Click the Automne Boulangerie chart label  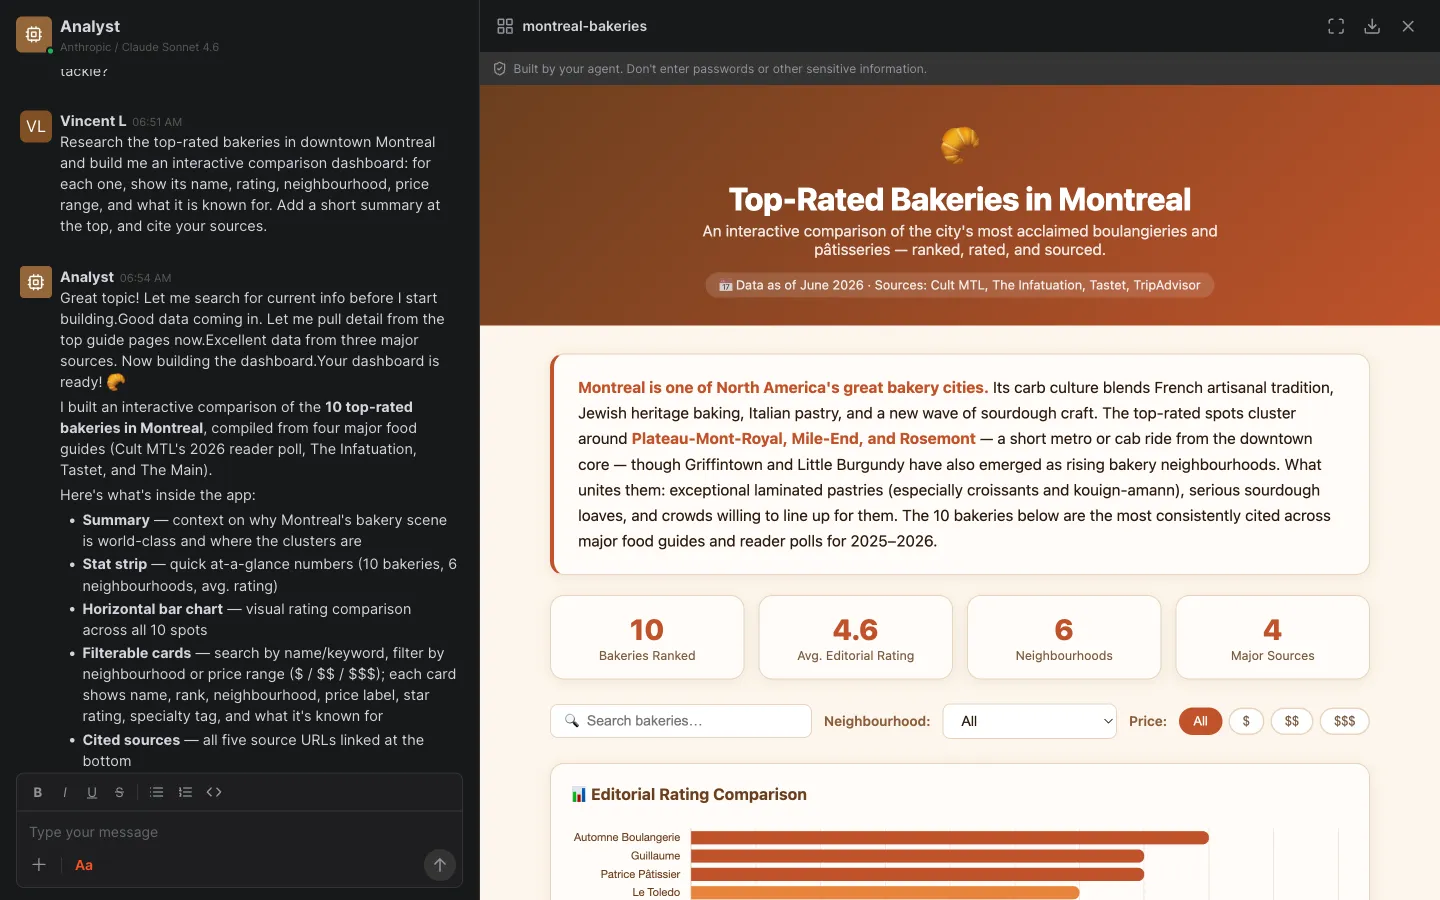tap(627, 838)
